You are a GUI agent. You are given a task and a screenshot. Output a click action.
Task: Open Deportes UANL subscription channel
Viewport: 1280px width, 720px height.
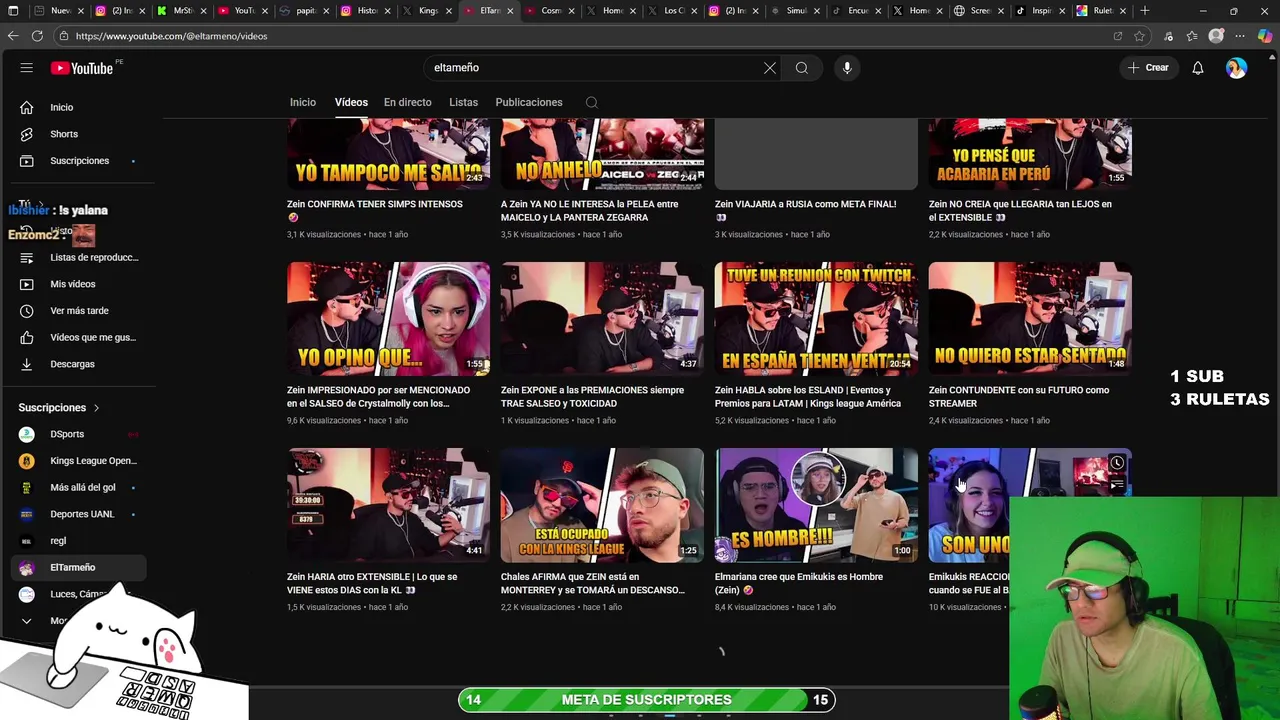click(79, 514)
